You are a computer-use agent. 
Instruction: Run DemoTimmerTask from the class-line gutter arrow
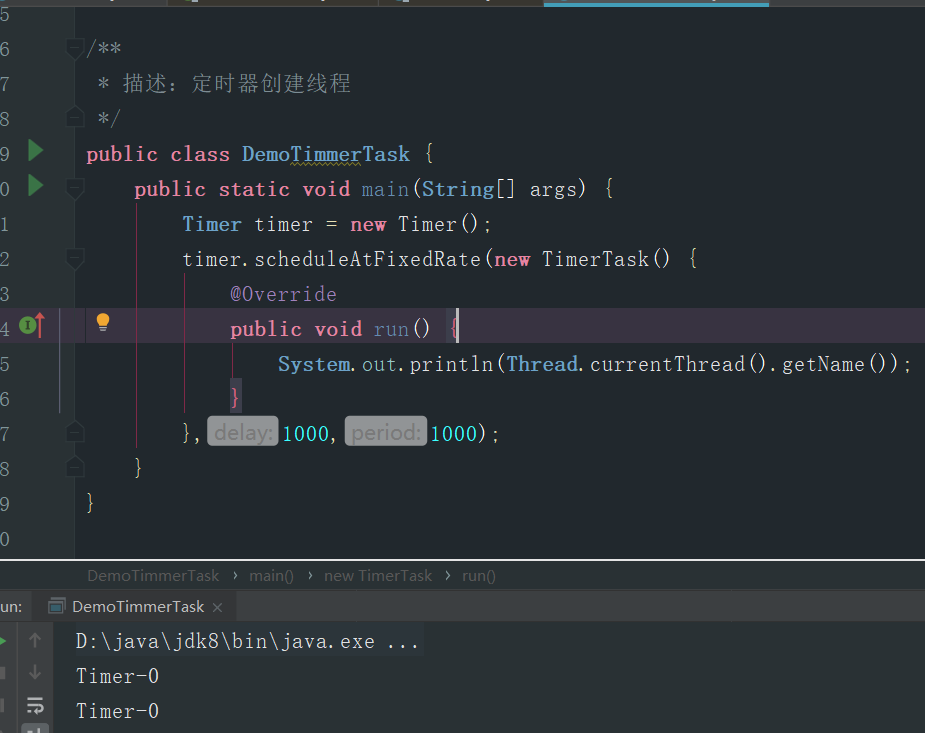[35, 151]
